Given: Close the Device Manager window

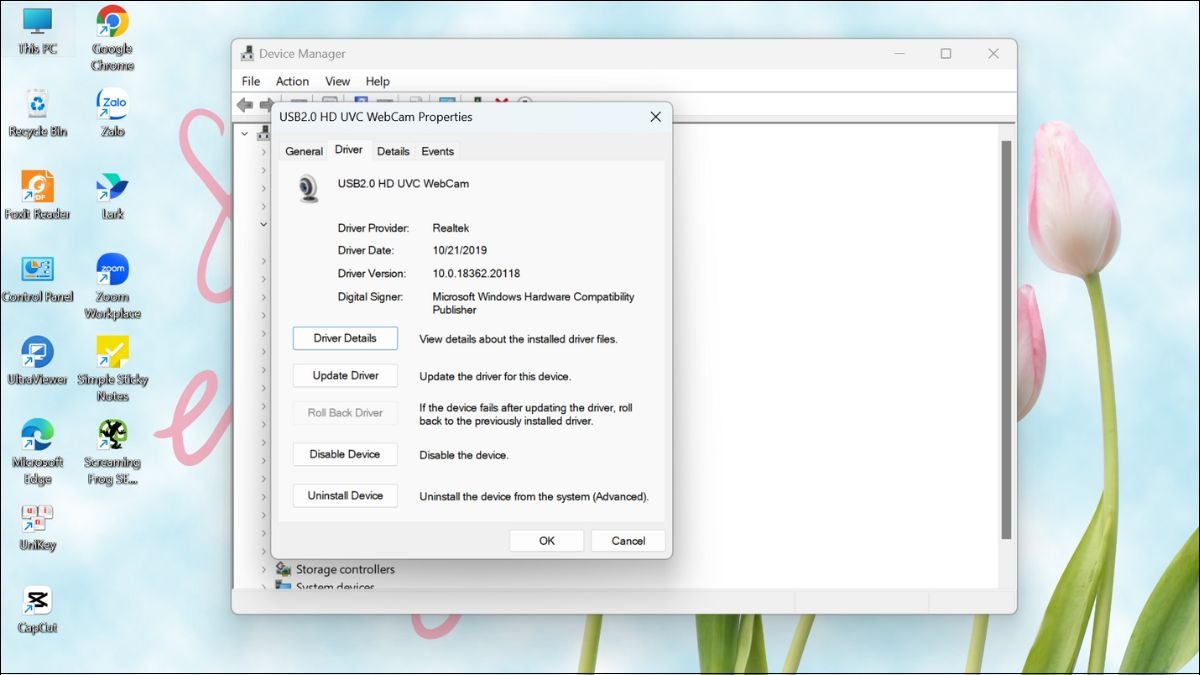Looking at the screenshot, I should 993,54.
